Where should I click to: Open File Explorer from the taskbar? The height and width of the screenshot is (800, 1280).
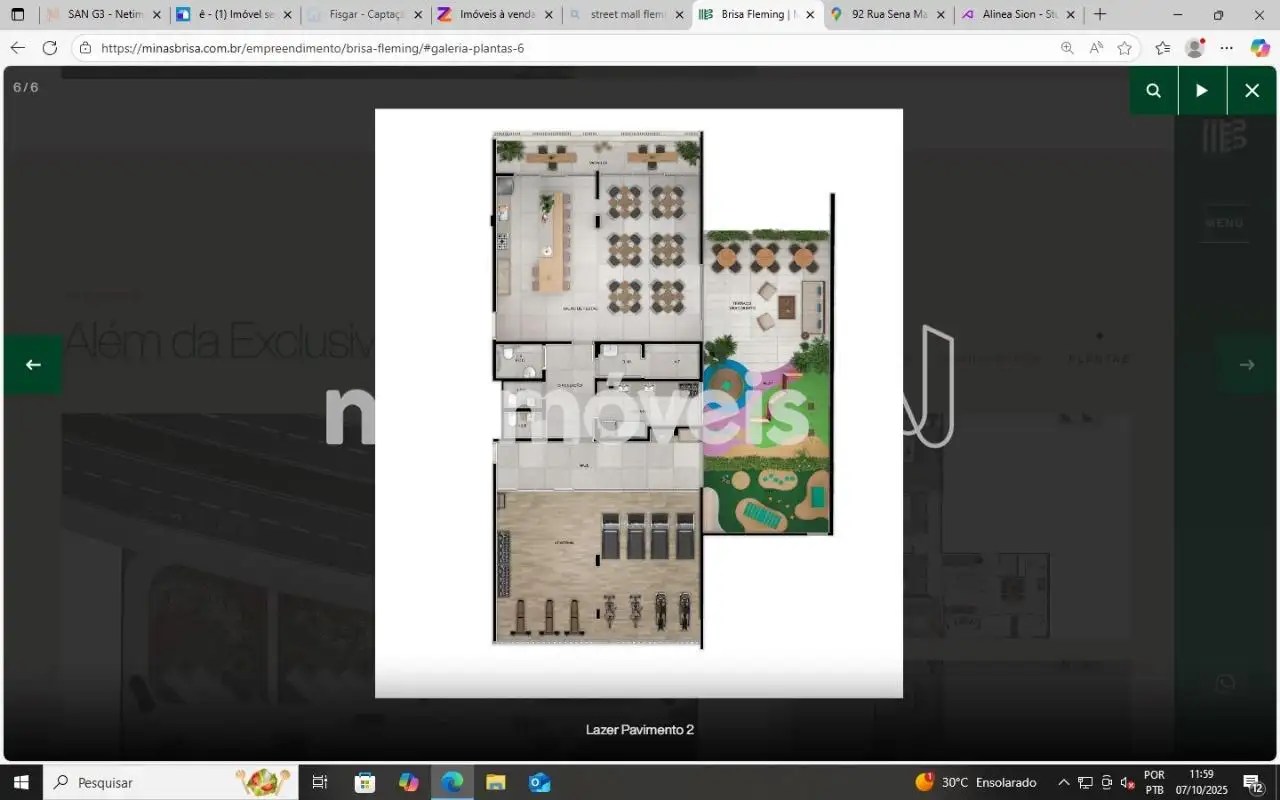coord(496,782)
